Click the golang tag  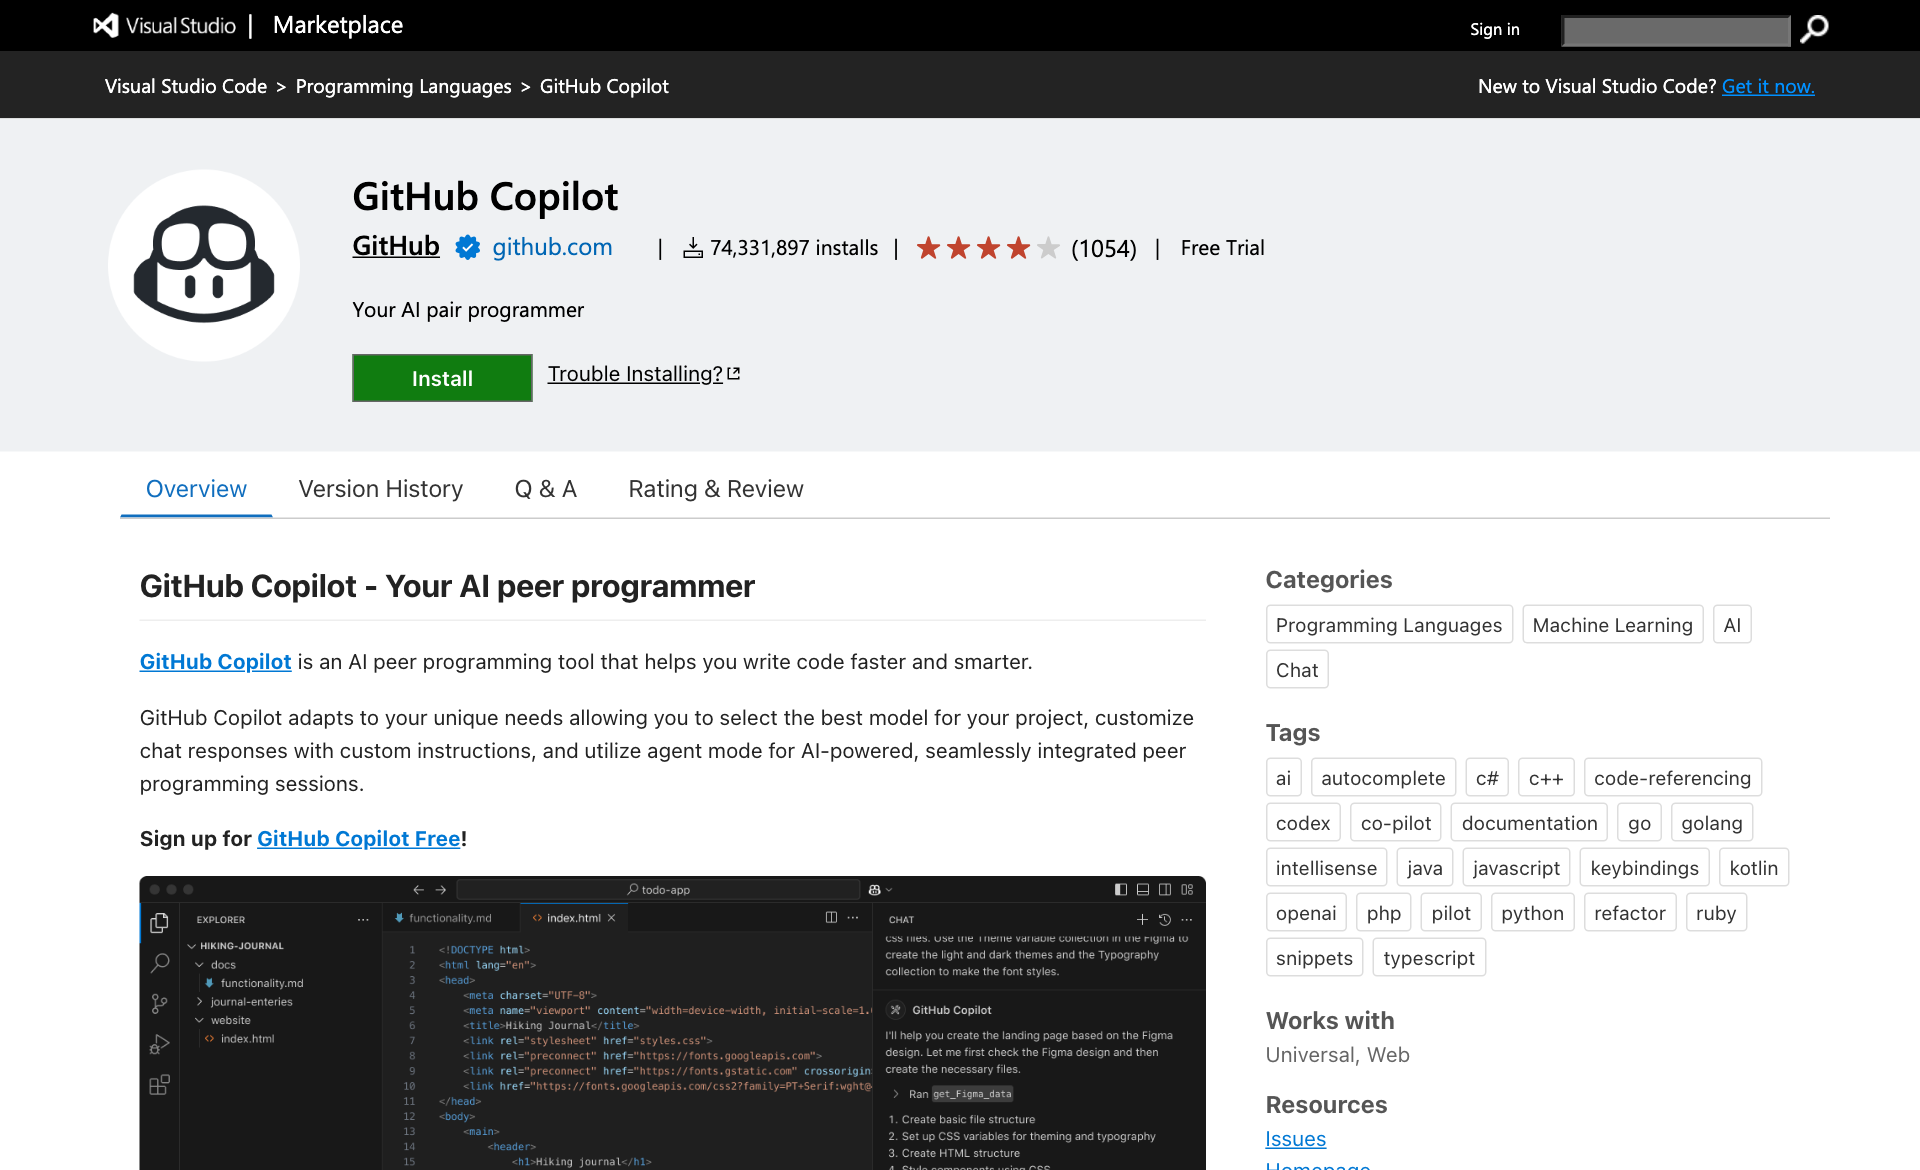click(1711, 823)
